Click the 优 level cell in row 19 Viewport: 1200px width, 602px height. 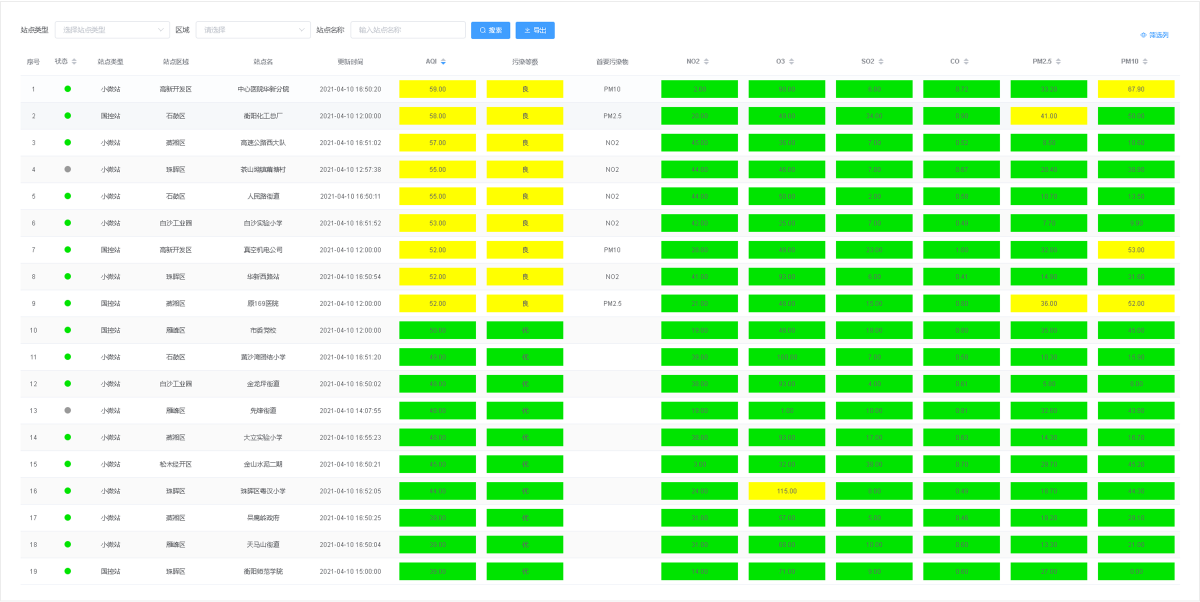click(525, 571)
